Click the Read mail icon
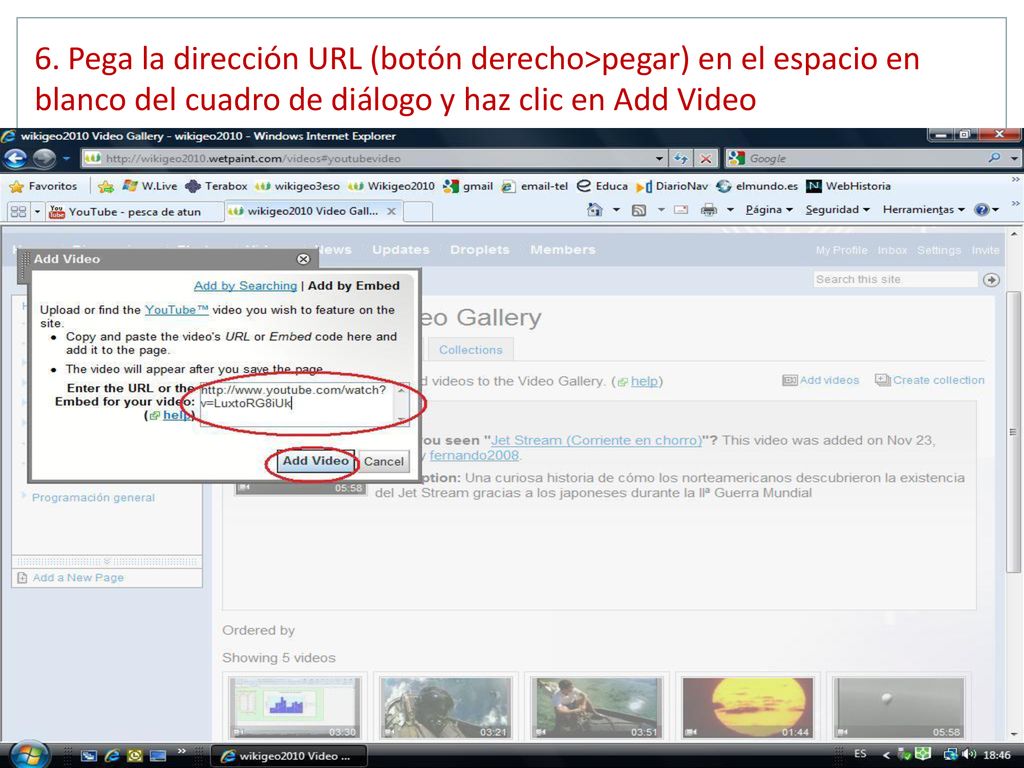1024x768 pixels. (x=680, y=210)
